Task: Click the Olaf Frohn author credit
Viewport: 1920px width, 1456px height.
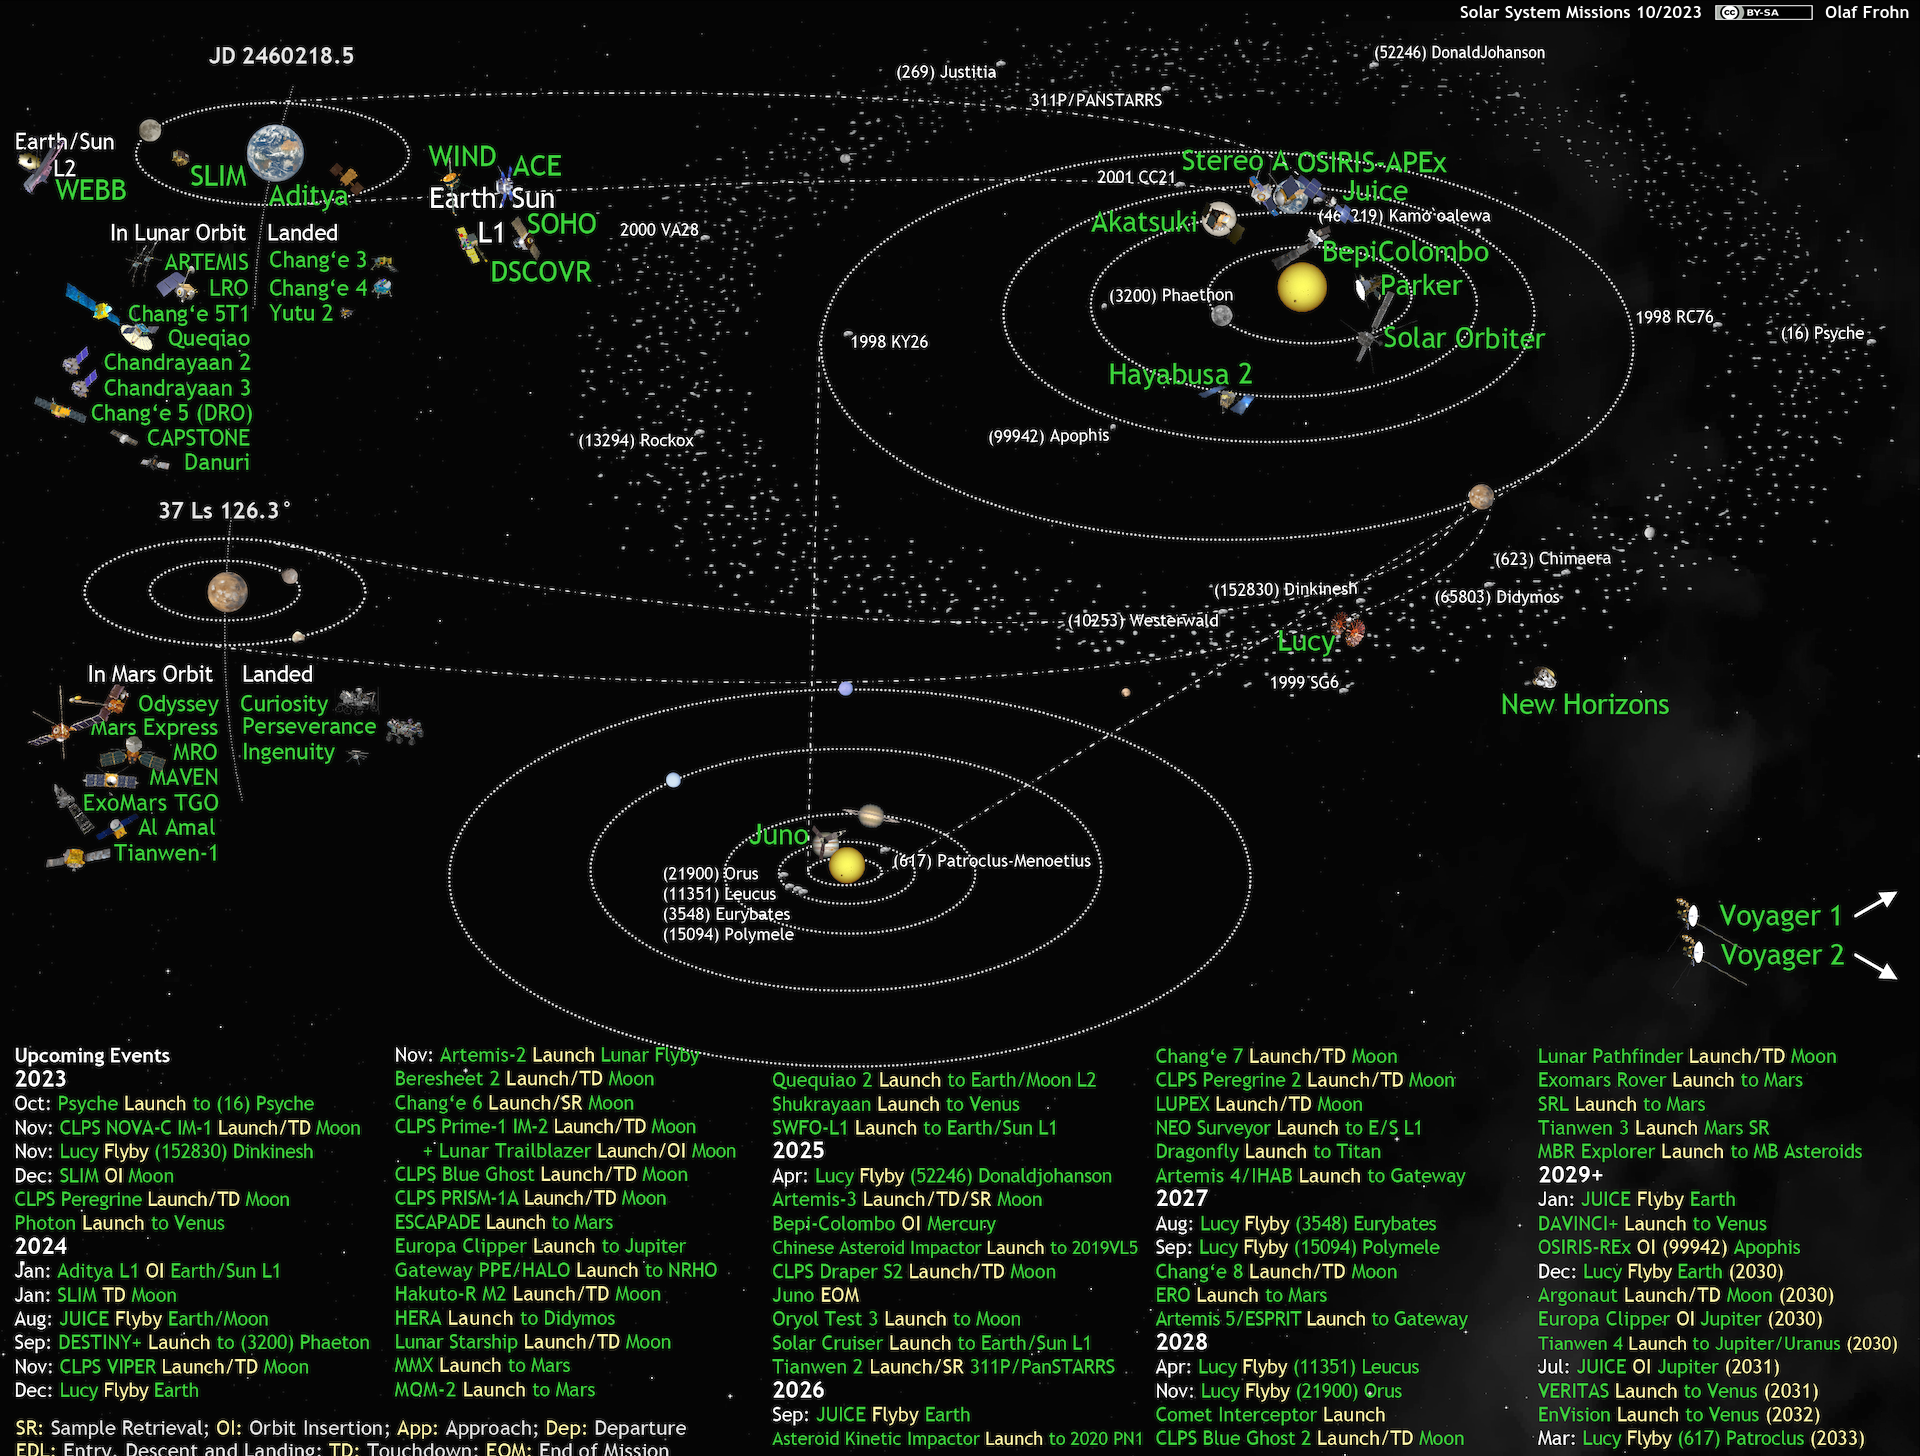Action: point(1867,12)
